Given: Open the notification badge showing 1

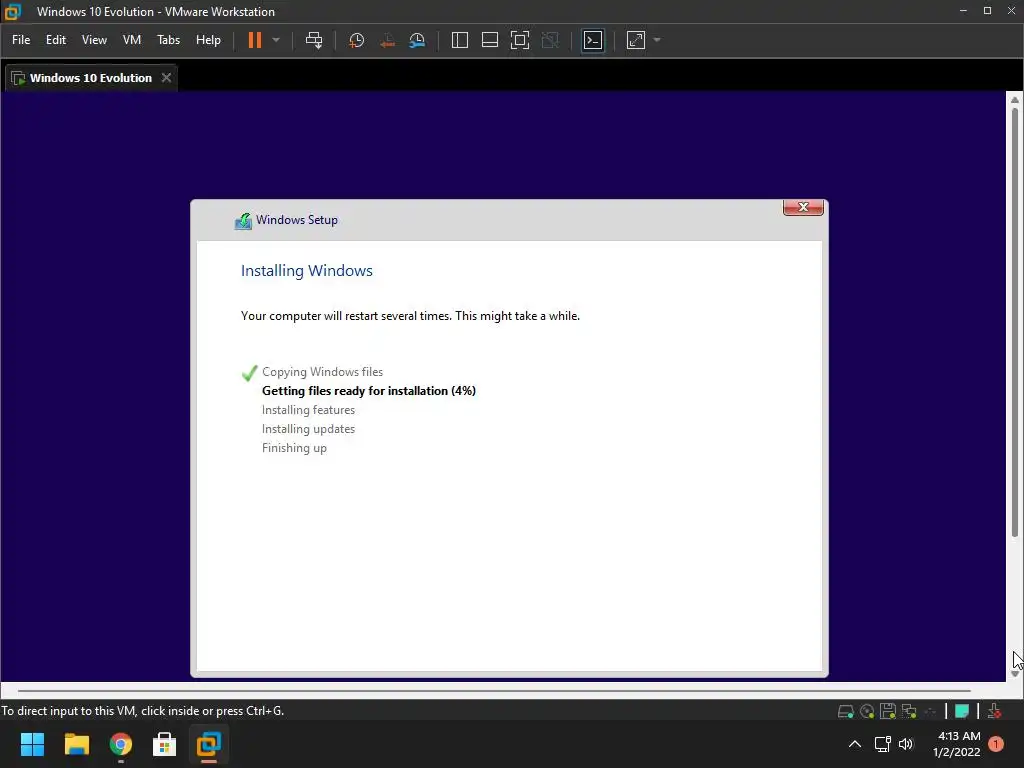Looking at the screenshot, I should pyautogui.click(x=996, y=744).
